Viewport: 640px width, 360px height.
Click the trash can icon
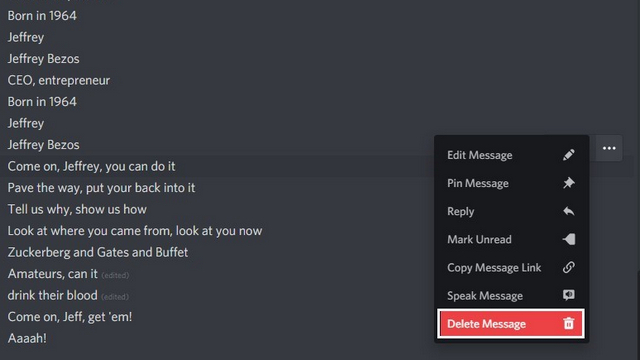point(569,324)
